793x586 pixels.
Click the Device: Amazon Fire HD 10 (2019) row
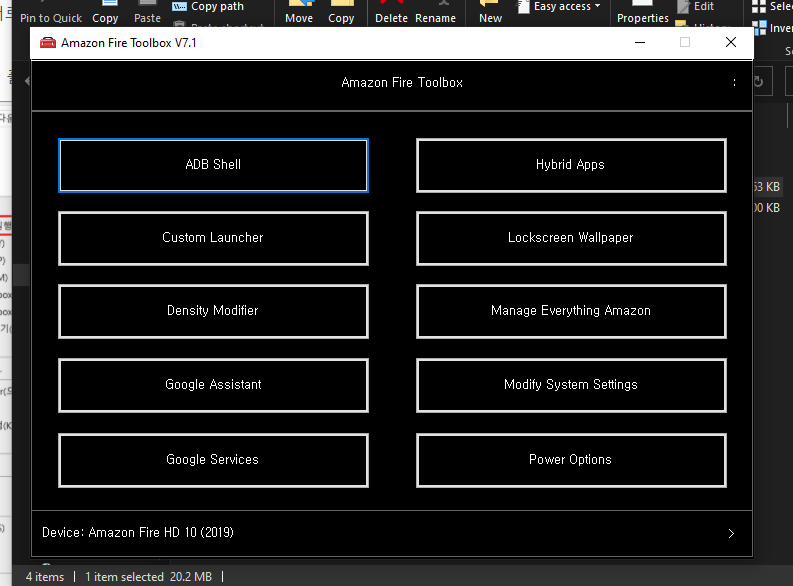coord(392,533)
